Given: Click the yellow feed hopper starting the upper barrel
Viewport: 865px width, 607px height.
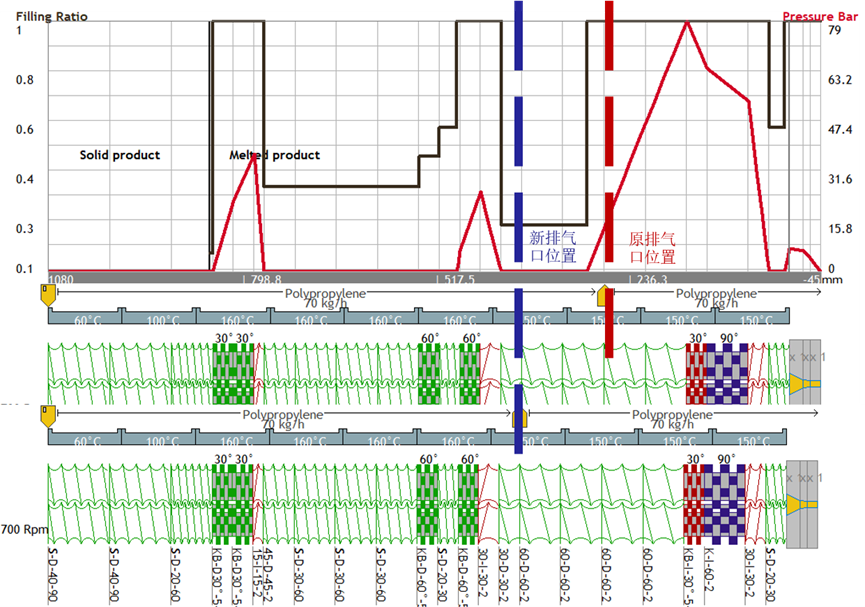Looking at the screenshot, I should coord(47,294).
